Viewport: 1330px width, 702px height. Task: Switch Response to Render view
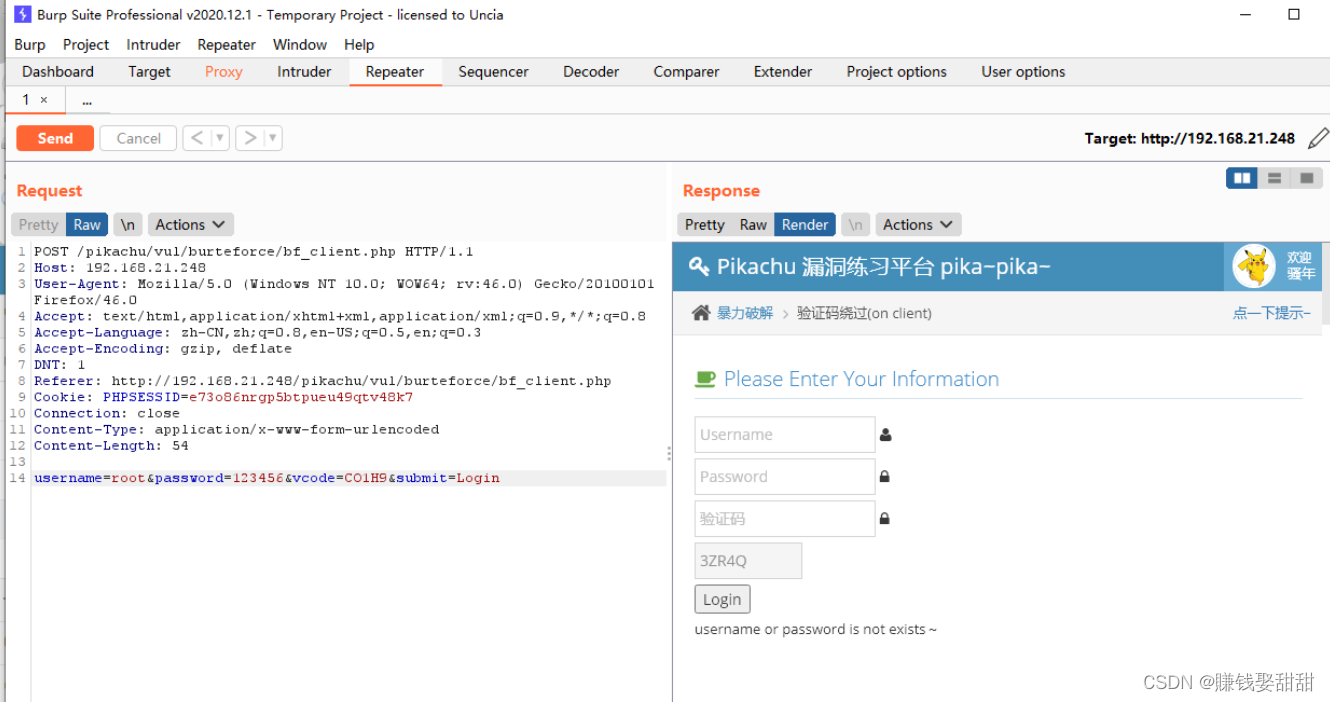point(805,225)
